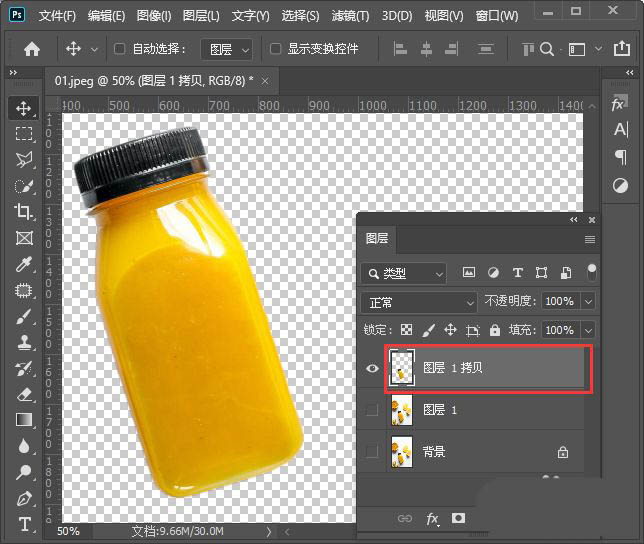The image size is (644, 544).
Task: Show the 图层 1 layer
Action: pyautogui.click(x=372, y=409)
